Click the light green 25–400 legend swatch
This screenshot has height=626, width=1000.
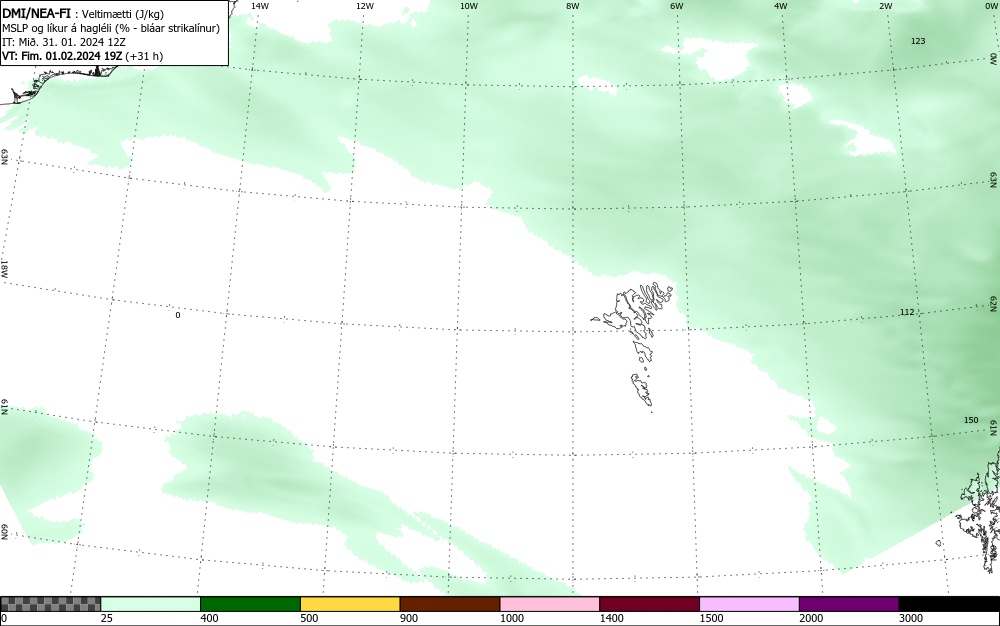click(x=151, y=604)
